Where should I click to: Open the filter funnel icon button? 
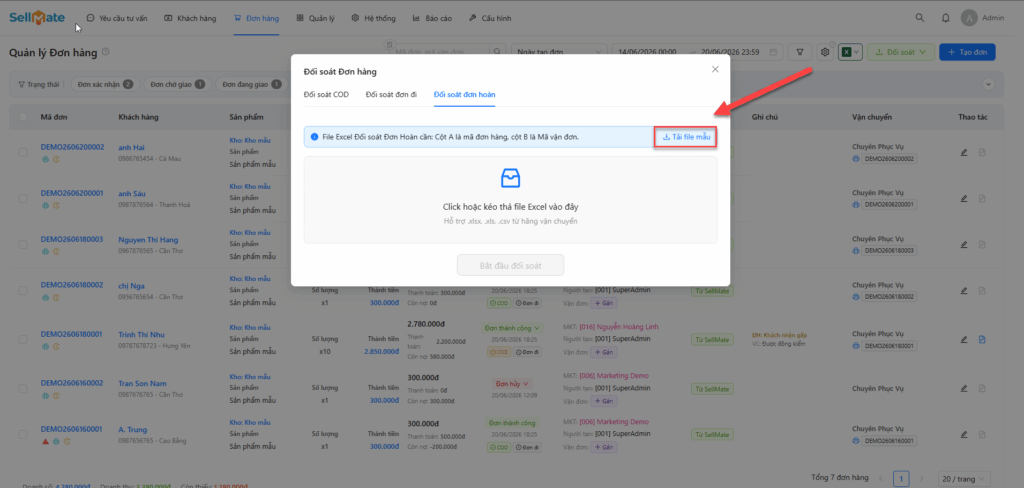pyautogui.click(x=800, y=52)
